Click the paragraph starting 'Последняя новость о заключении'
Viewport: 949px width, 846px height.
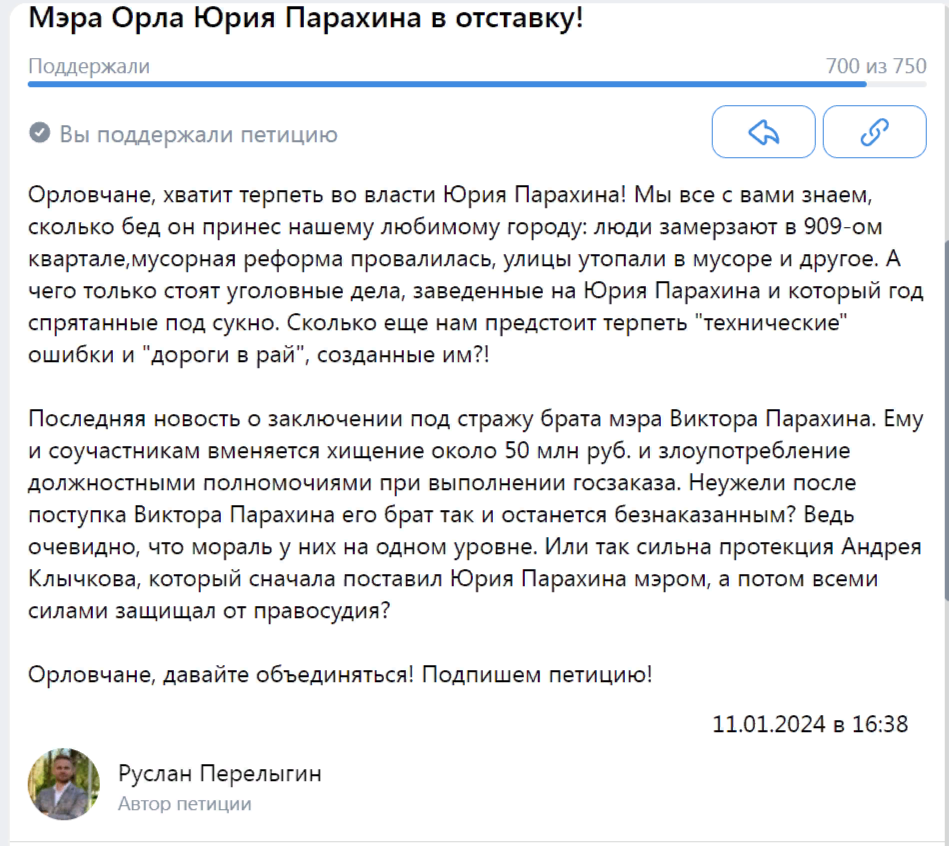pos(476,514)
